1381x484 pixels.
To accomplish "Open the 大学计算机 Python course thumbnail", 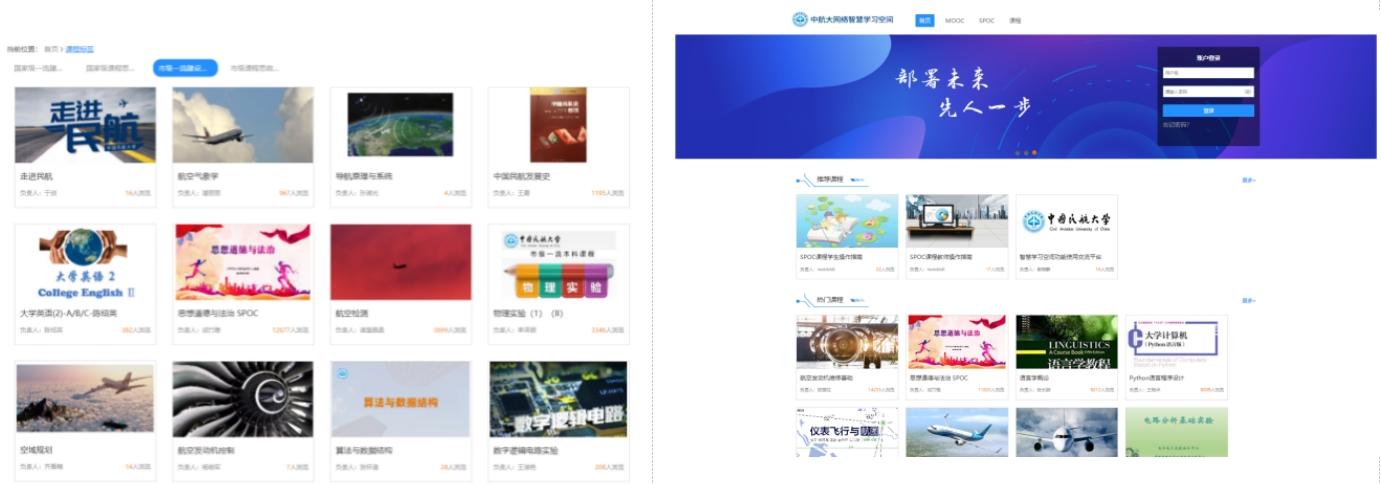I will (1176, 342).
